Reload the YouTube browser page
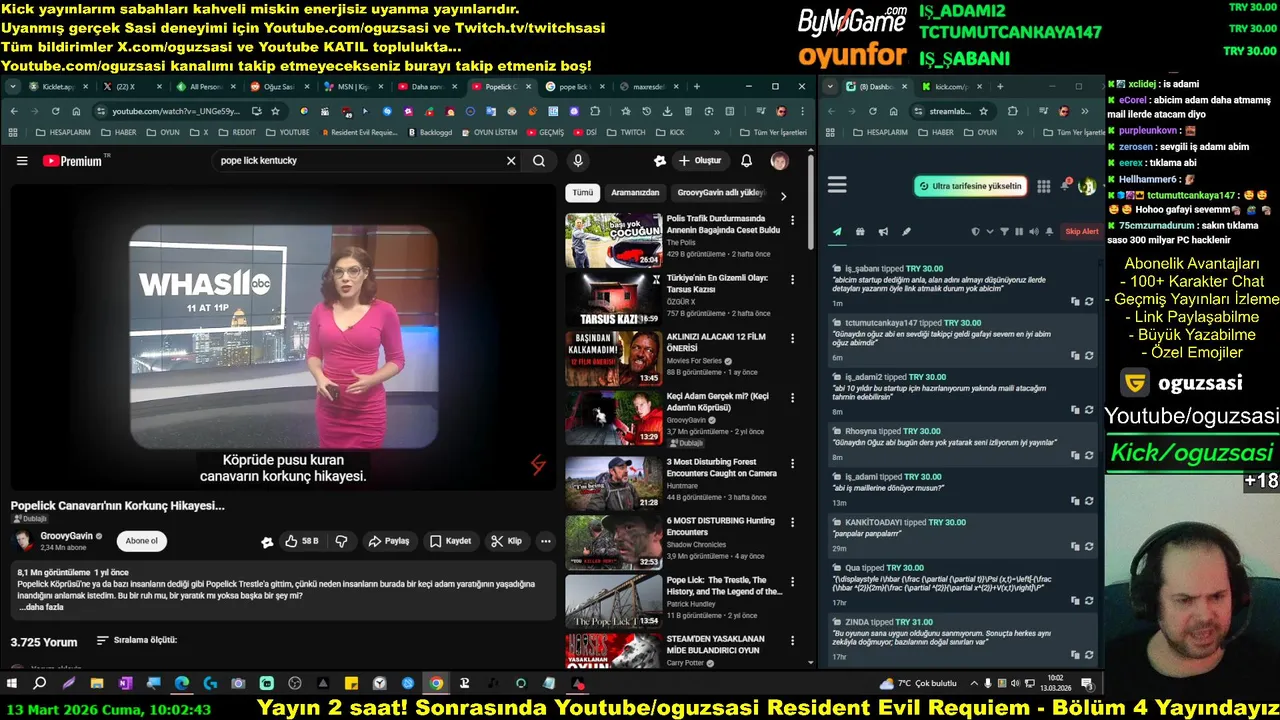Screen dimensions: 1280x720 (55, 111)
